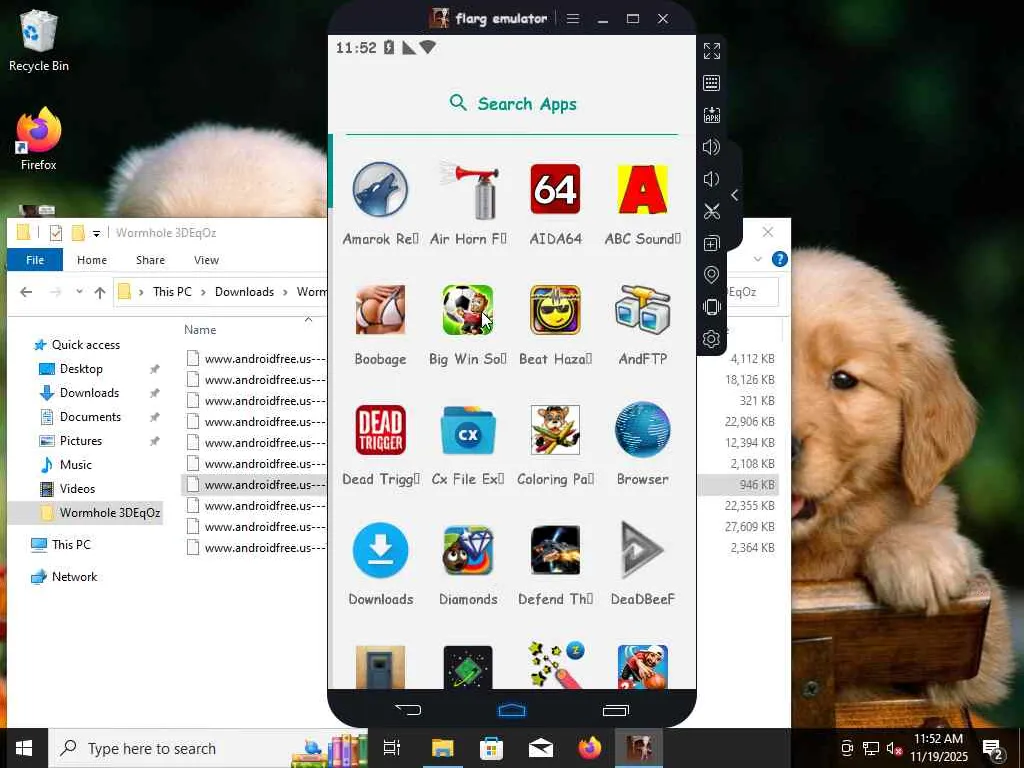The image size is (1024, 768).
Task: Go back in File Explorer
Action: 26,292
